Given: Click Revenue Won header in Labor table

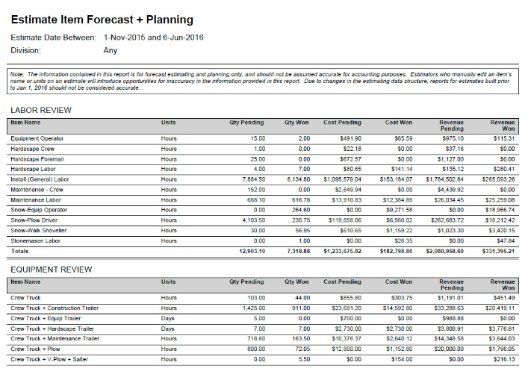Looking at the screenshot, I should tap(503, 125).
